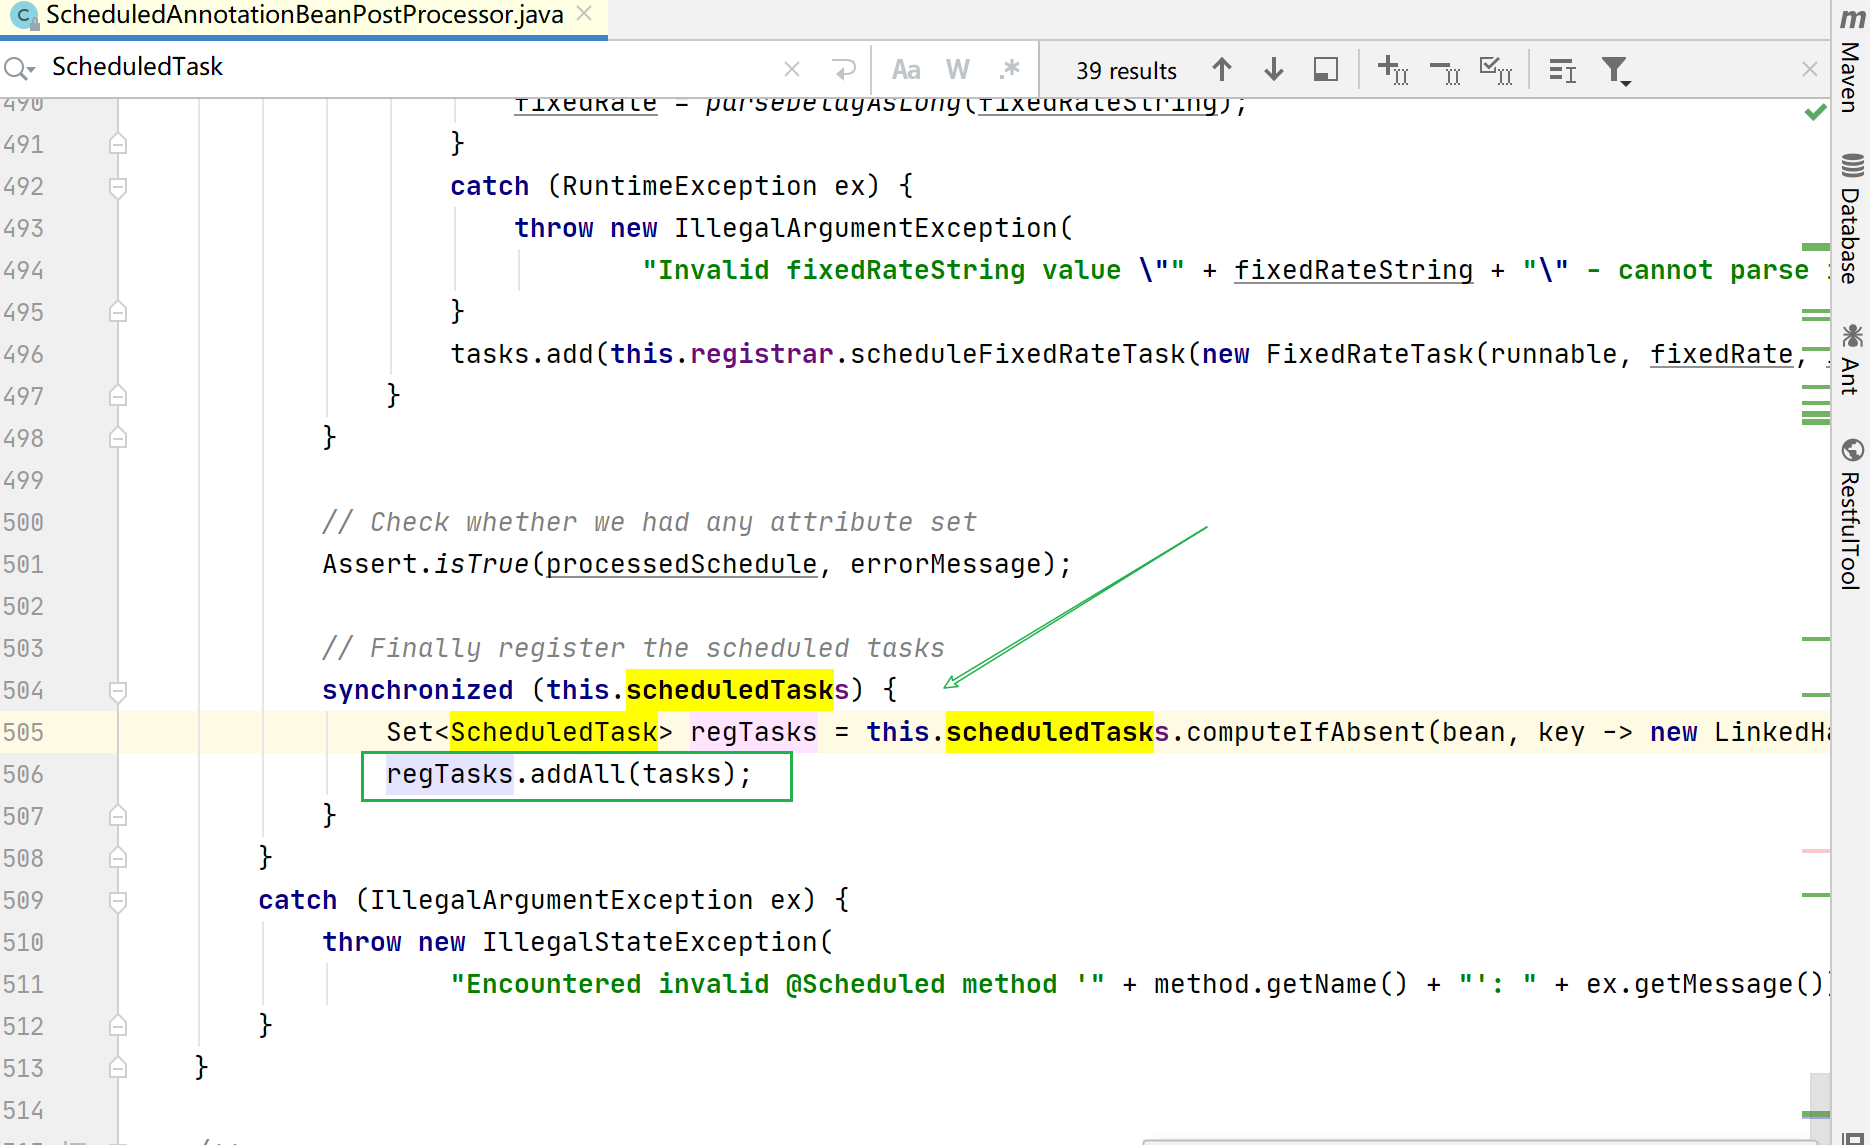Screen dimensions: 1870x1145
Task: Jump to next search occurrence
Action: pyautogui.click(x=1273, y=69)
